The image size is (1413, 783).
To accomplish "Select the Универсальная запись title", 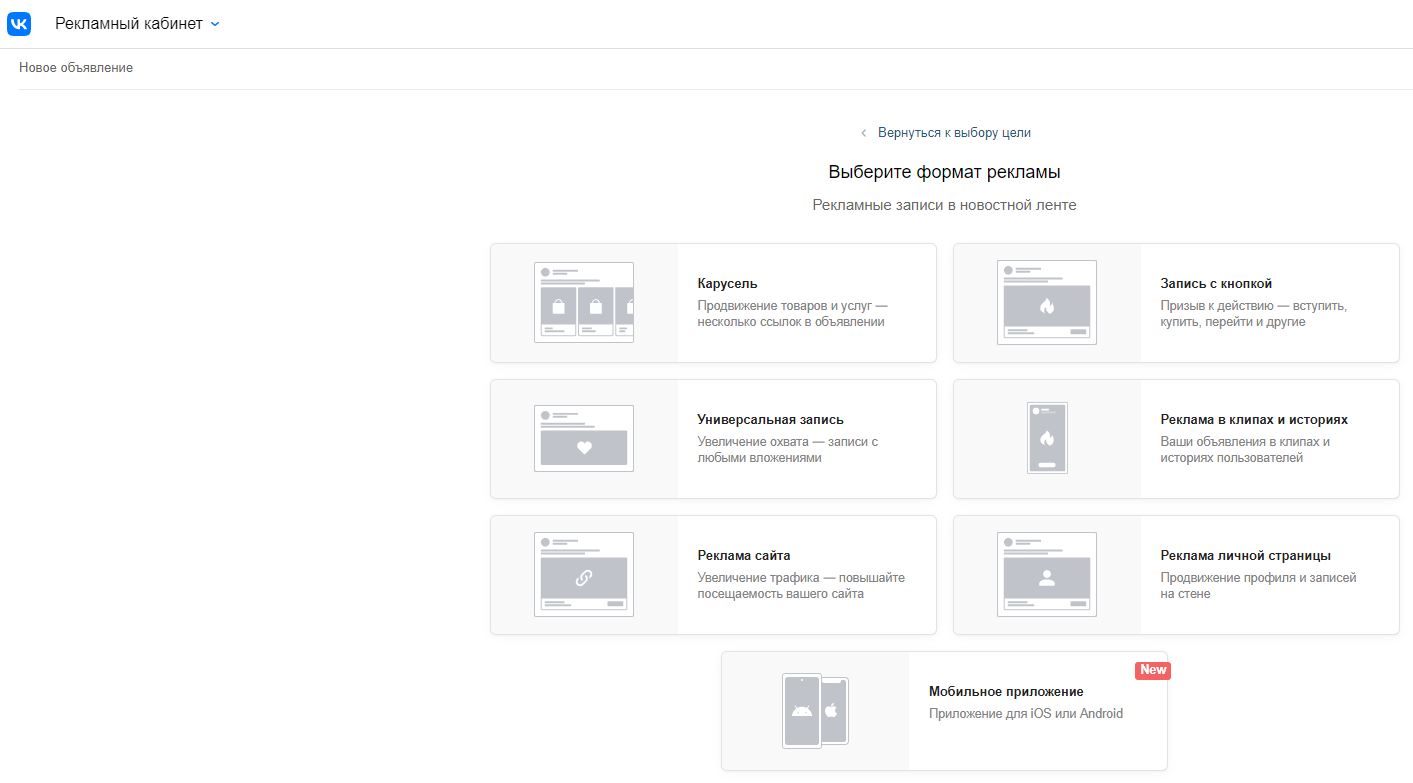I will pyautogui.click(x=770, y=420).
